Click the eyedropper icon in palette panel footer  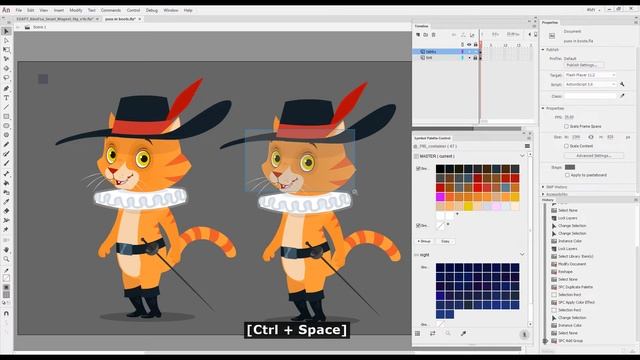point(463,333)
